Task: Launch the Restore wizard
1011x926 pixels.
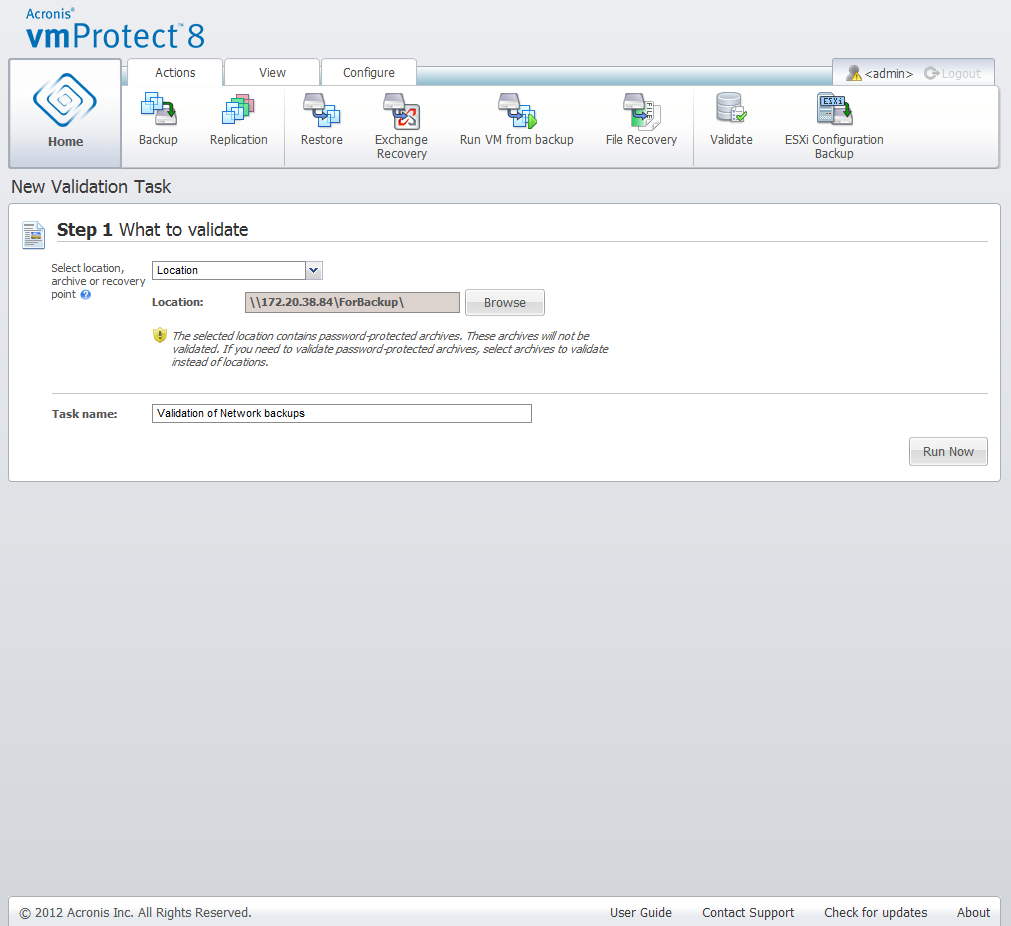Action: coord(322,120)
